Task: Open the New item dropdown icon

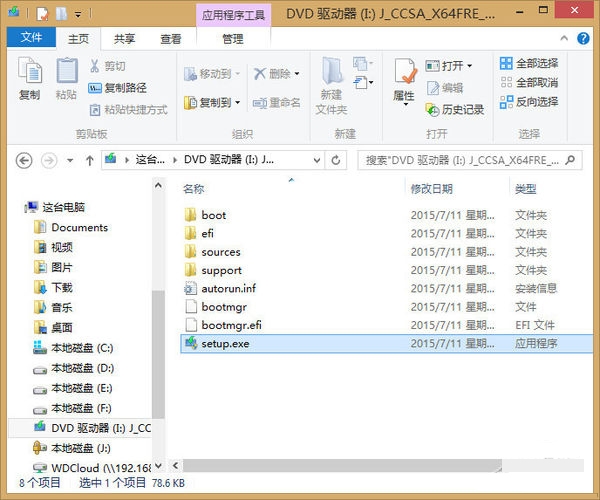Action: [x=362, y=63]
